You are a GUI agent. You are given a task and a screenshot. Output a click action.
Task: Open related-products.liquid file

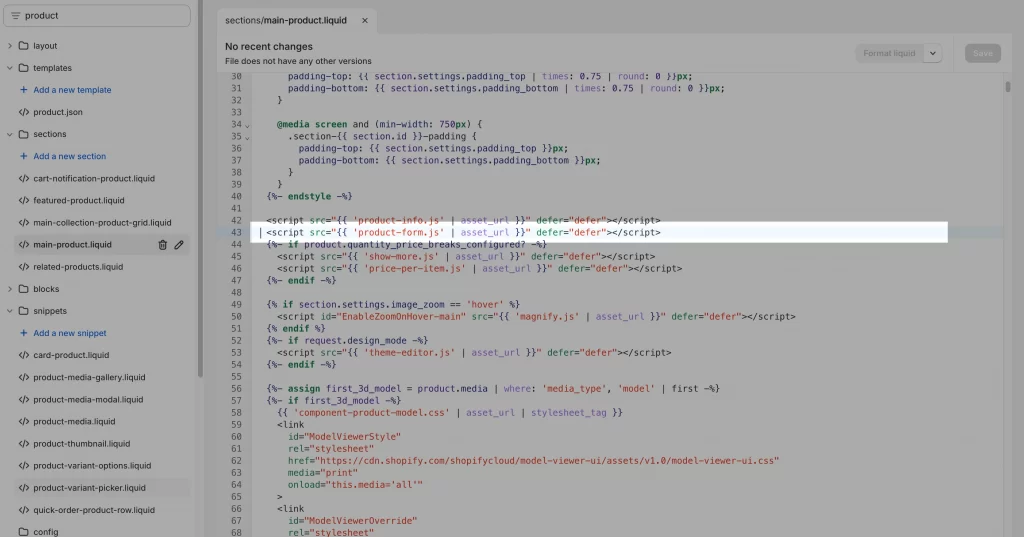tap(78, 267)
